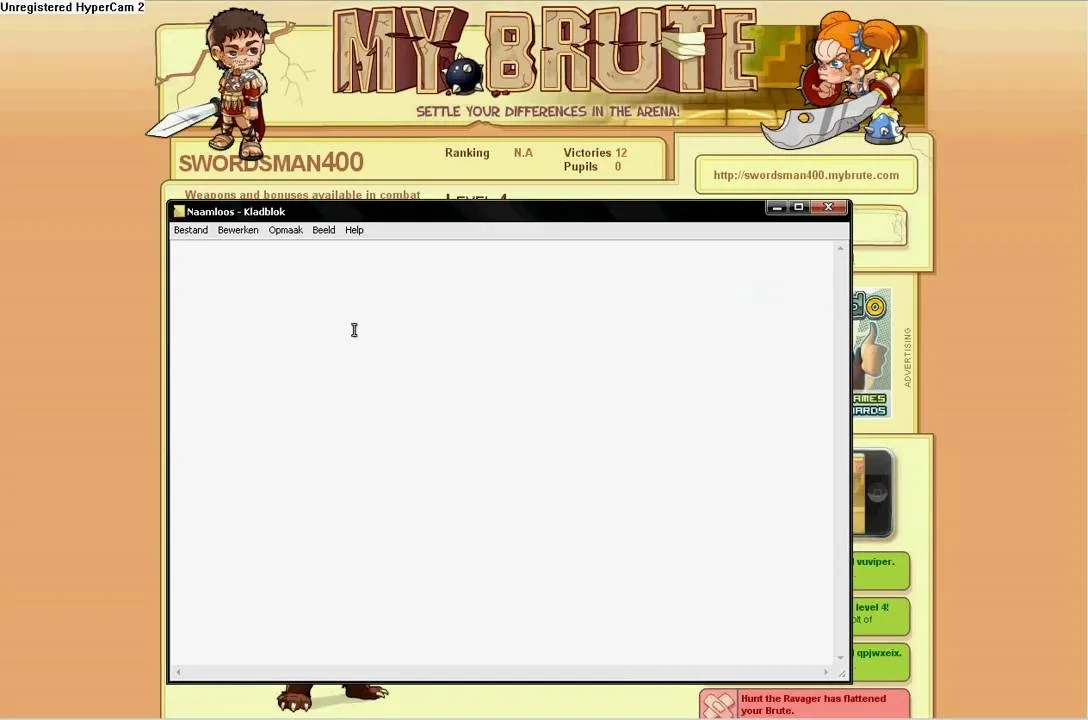
Task: Open the Hunt the Ravager flattened log entry
Action: (x=805, y=704)
